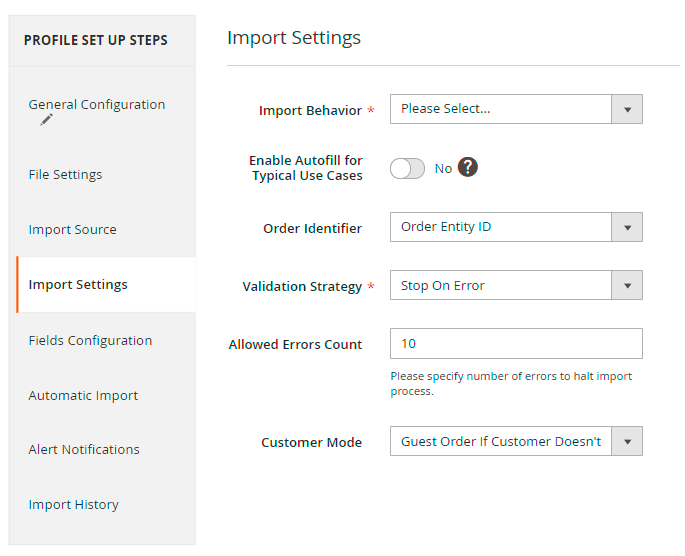Open Fields Configuration step
Viewport: 685px width, 556px height.
pos(90,341)
